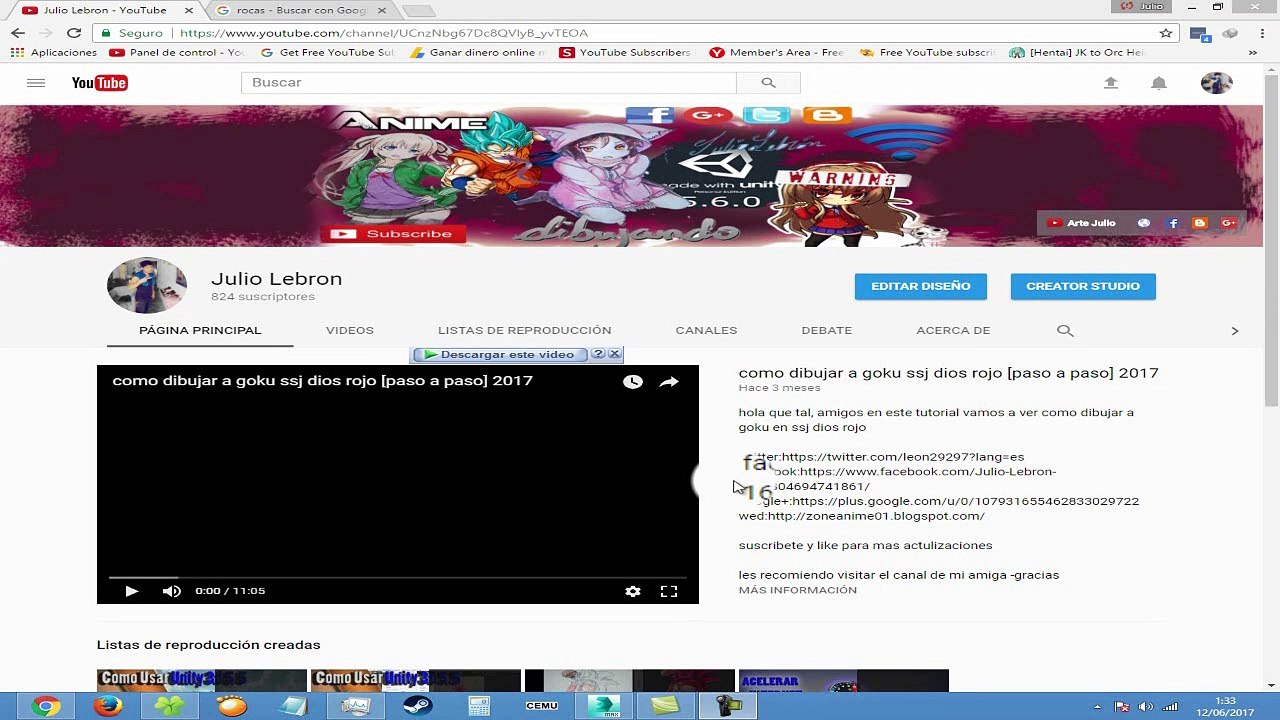
Task: Click the Julio Lebron channel name
Action: point(276,279)
